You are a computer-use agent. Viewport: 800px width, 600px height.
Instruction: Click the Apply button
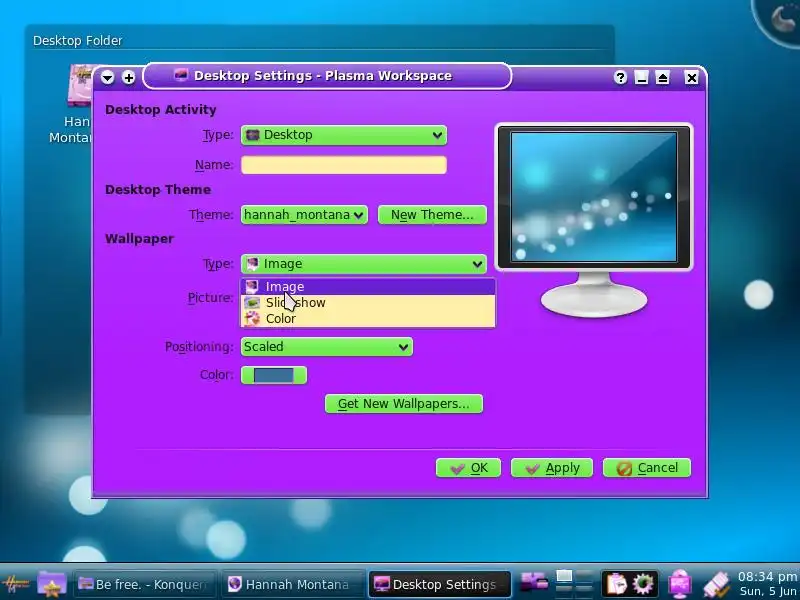pyautogui.click(x=552, y=468)
